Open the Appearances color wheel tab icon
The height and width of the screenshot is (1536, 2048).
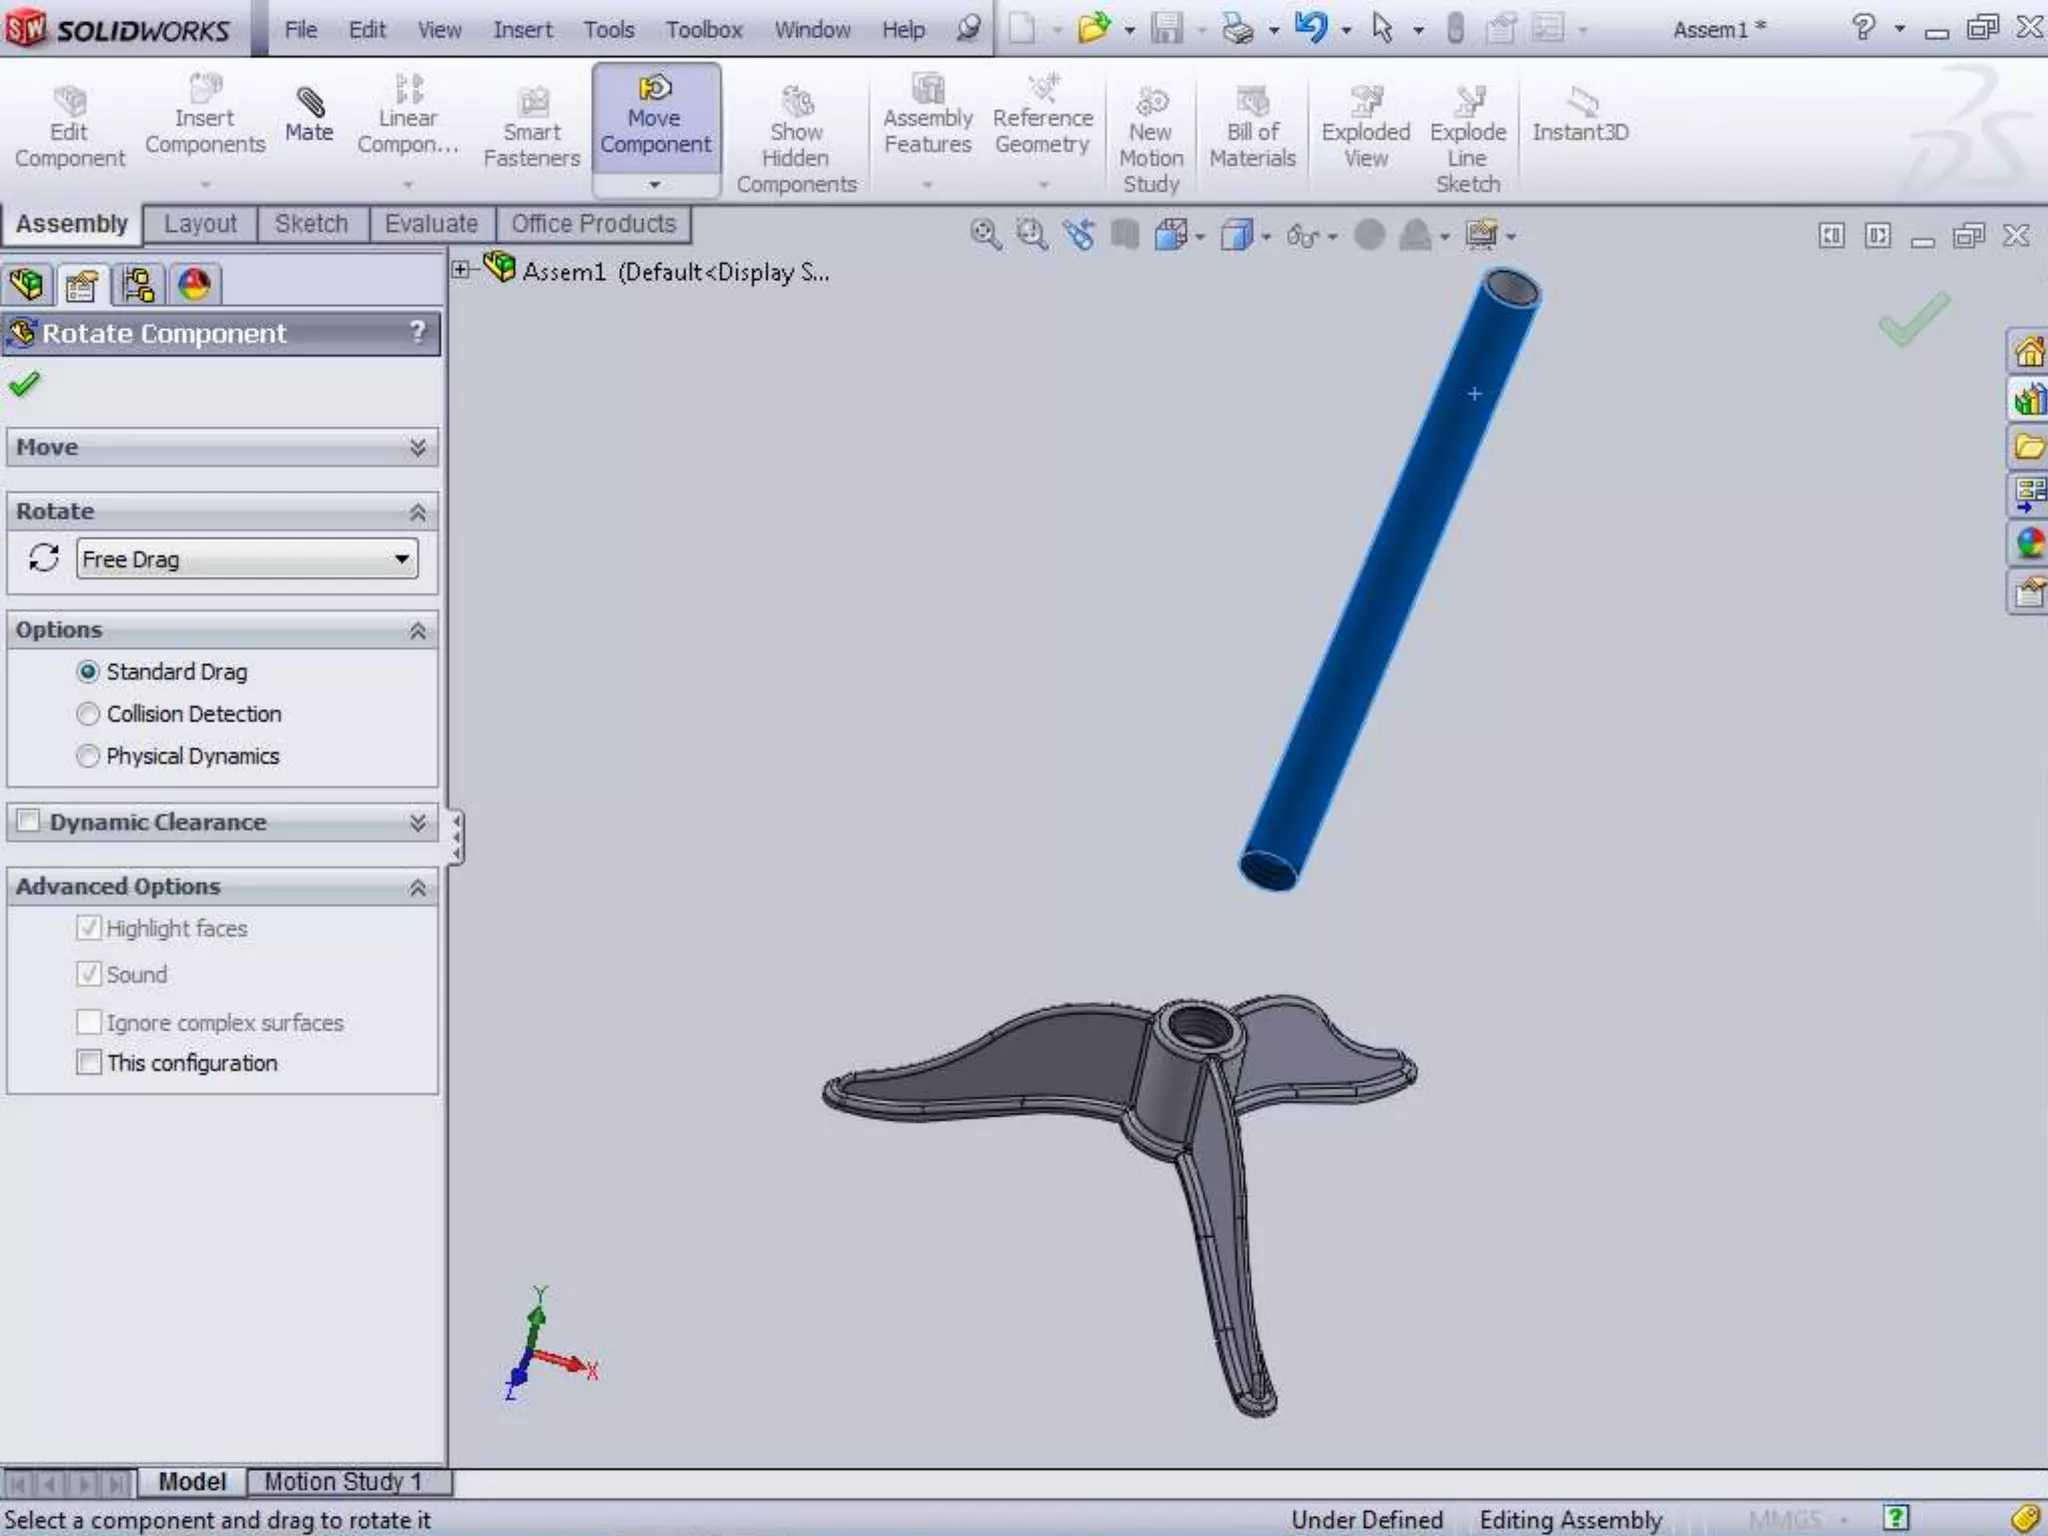click(x=194, y=286)
